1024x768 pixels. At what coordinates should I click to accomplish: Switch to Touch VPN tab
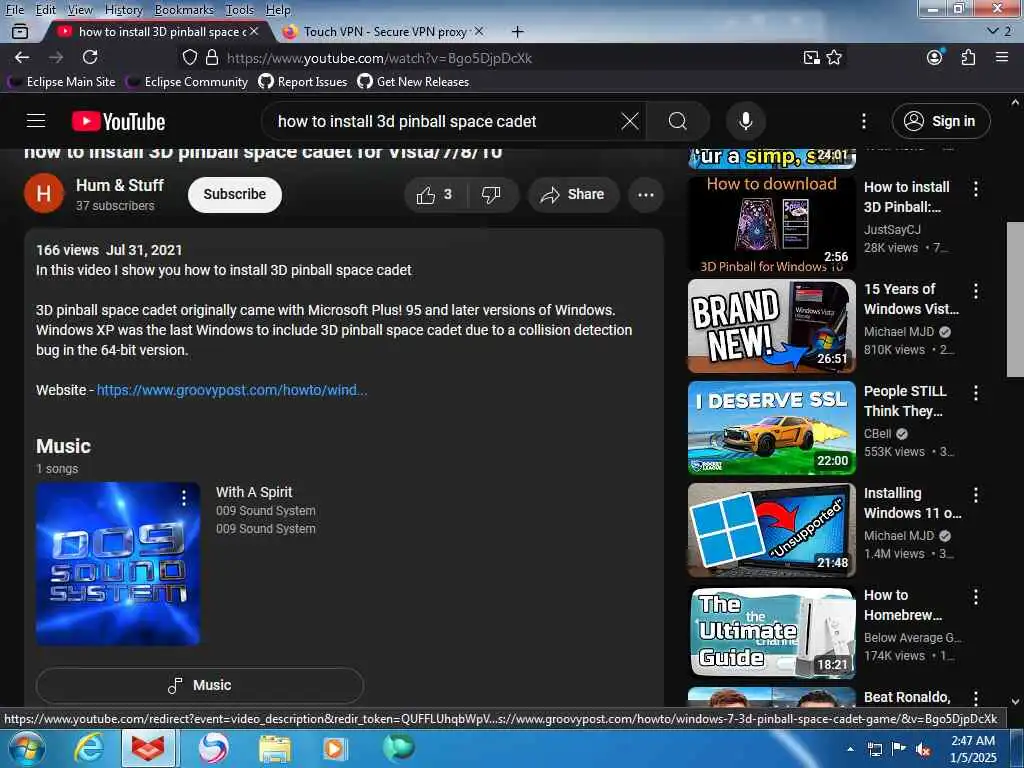coord(385,31)
